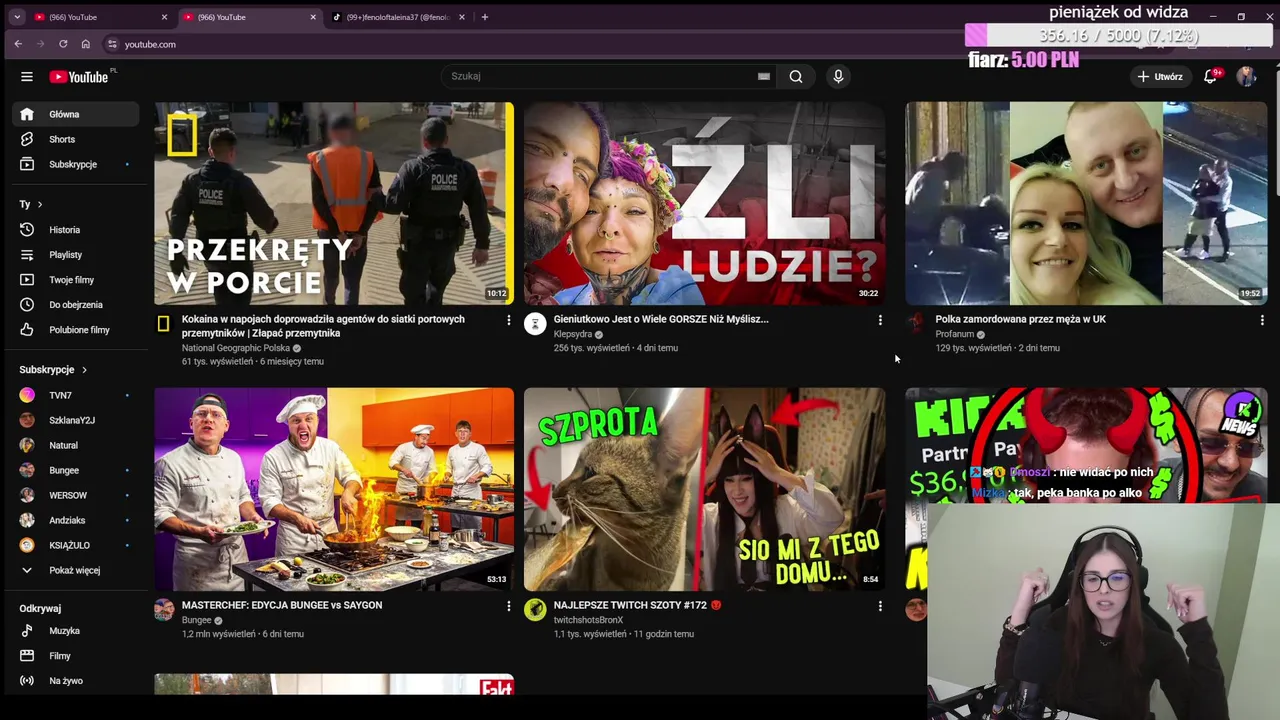Open Na żywo live section
1280x720 pixels.
[77, 681]
